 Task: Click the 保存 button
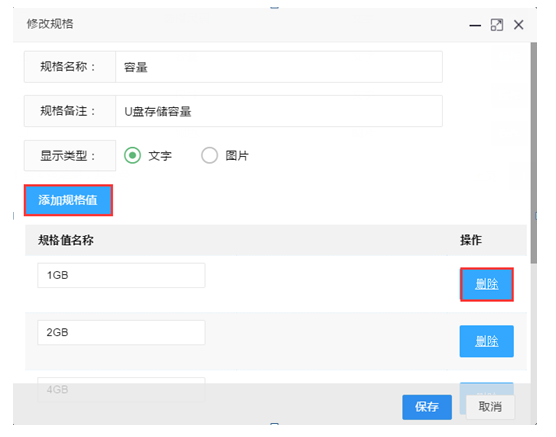pos(427,407)
